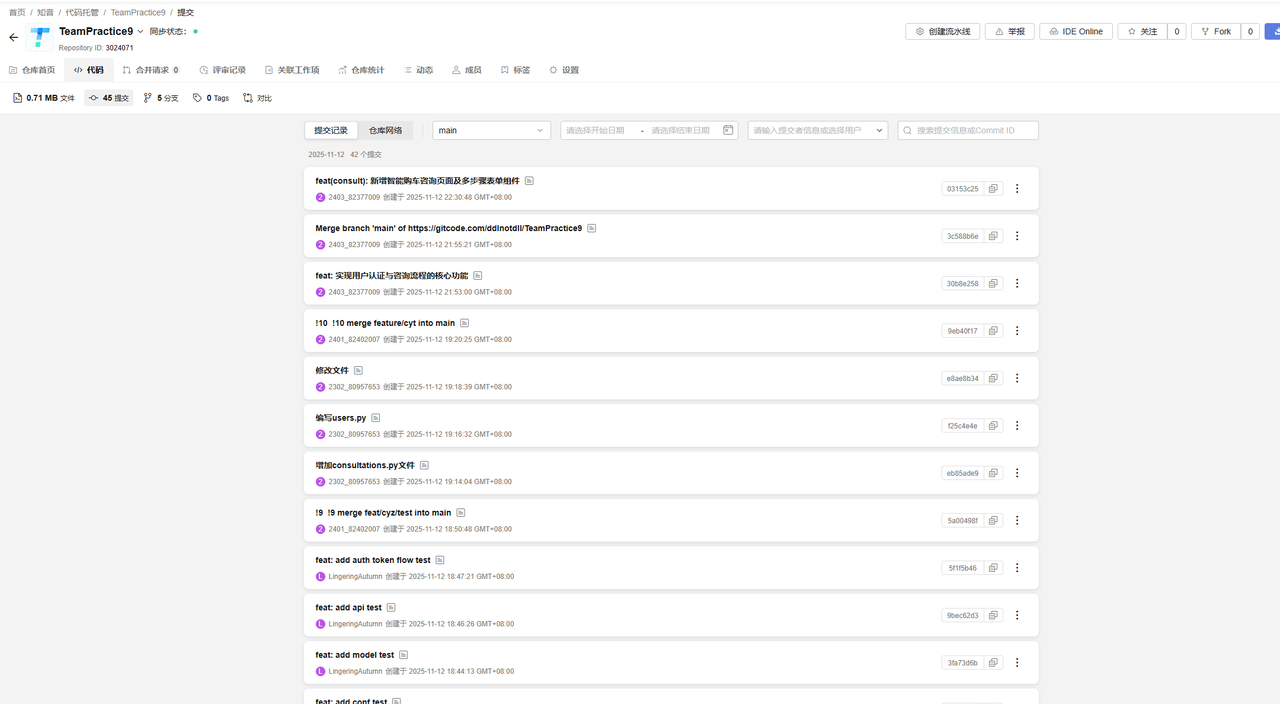This screenshot has height=704, width=1280.
Task: Open the 代码托管 breadcrumb link
Action: pos(82,12)
